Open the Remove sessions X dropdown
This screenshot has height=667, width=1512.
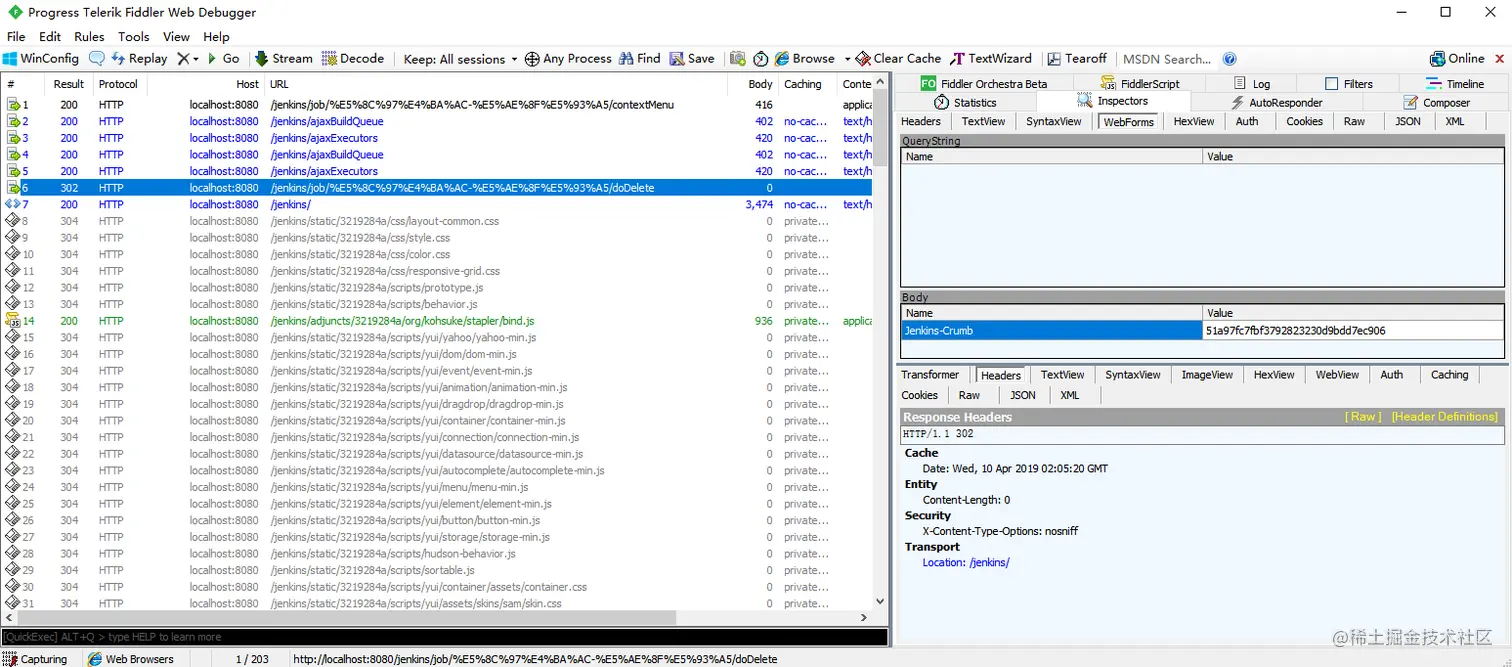pos(188,59)
